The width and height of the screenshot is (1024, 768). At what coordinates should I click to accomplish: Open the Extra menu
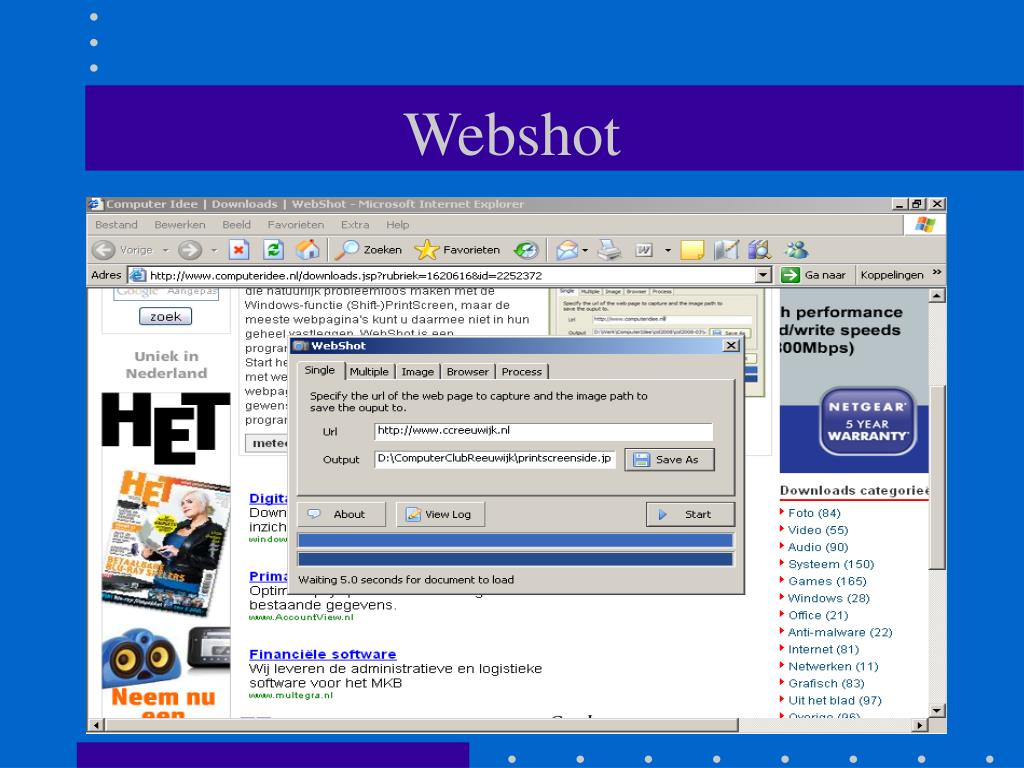355,225
